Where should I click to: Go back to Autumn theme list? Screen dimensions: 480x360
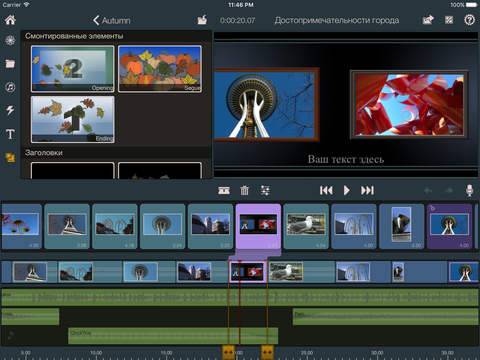[x=111, y=20]
